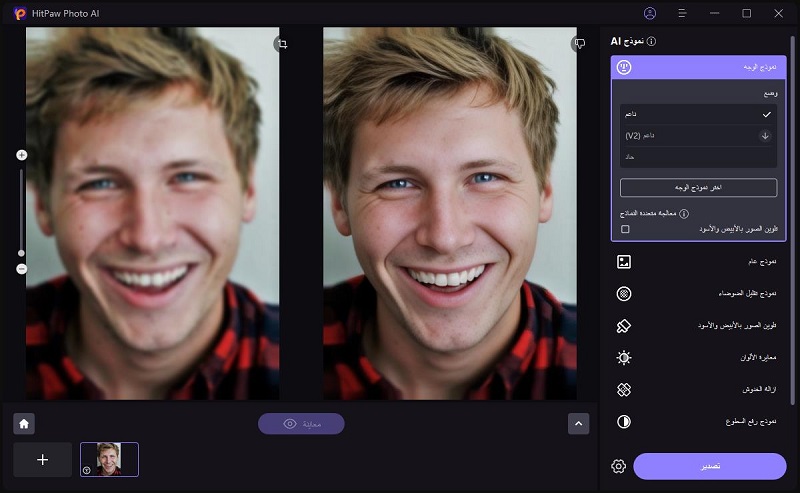Select the Color Calibration sun icon
The image size is (800, 493).
(x=624, y=358)
